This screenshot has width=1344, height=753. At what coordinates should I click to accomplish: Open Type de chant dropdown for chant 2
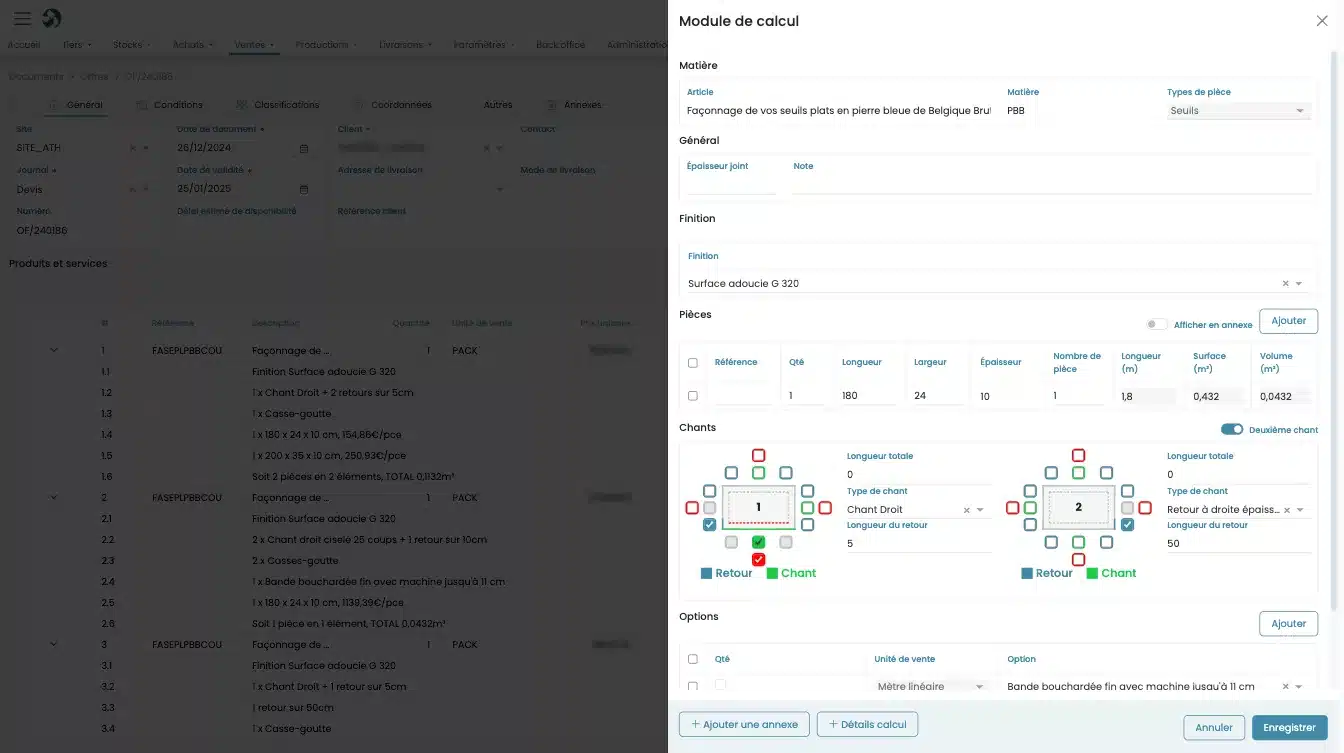click(x=1300, y=510)
